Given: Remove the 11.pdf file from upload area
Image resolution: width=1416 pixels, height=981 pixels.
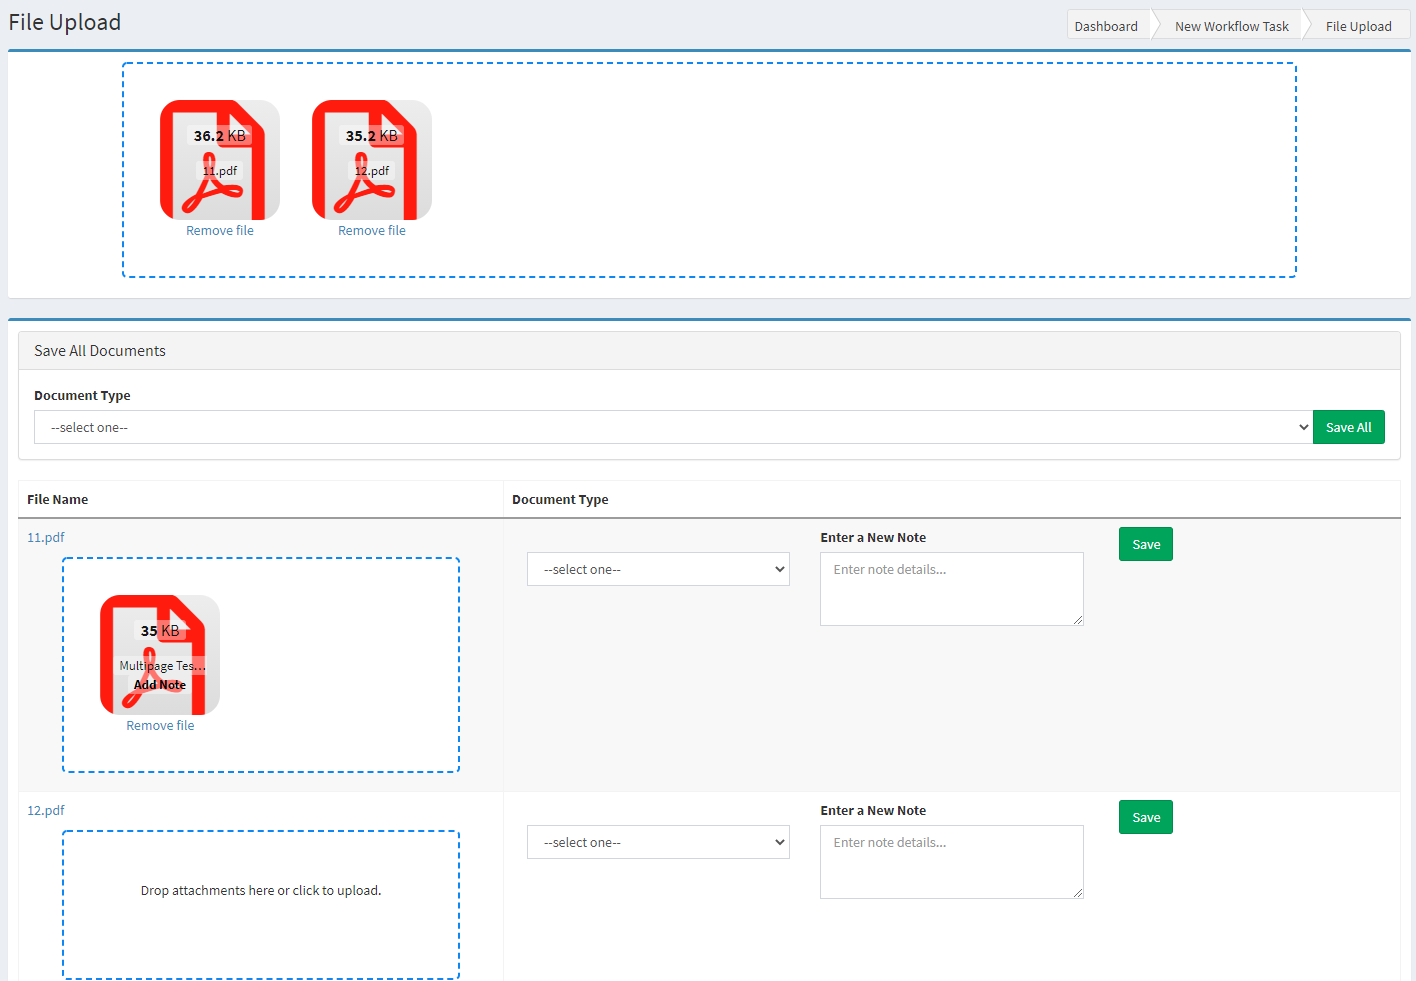Looking at the screenshot, I should coord(220,231).
